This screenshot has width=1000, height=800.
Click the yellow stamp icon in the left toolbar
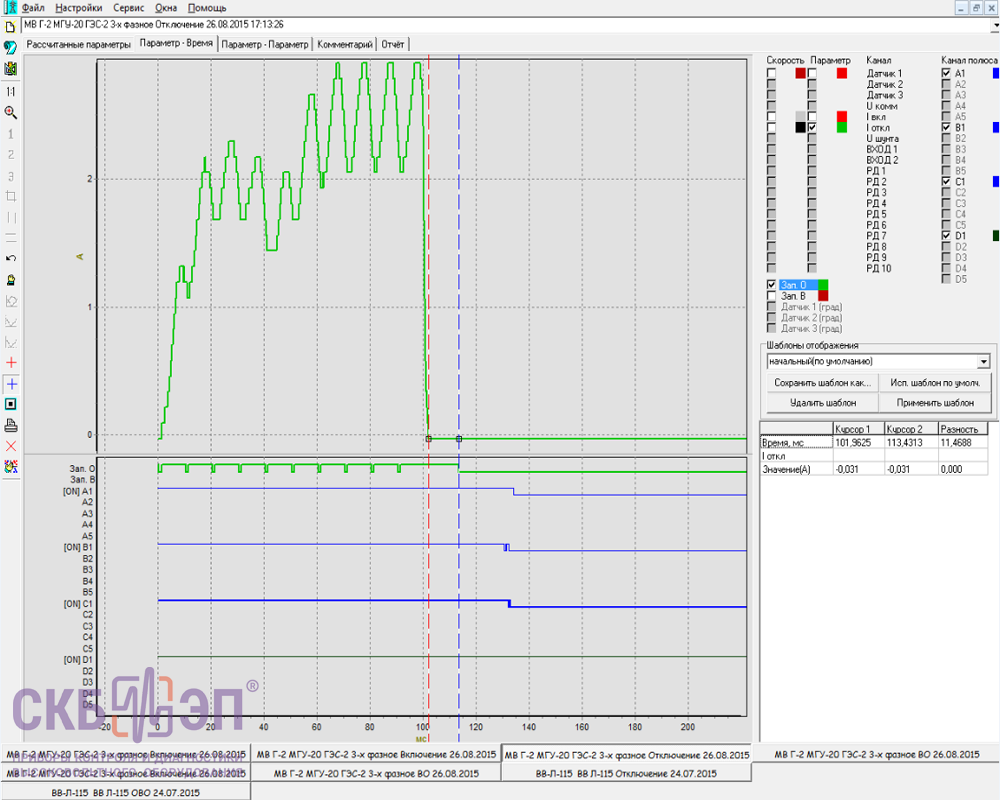(10, 280)
